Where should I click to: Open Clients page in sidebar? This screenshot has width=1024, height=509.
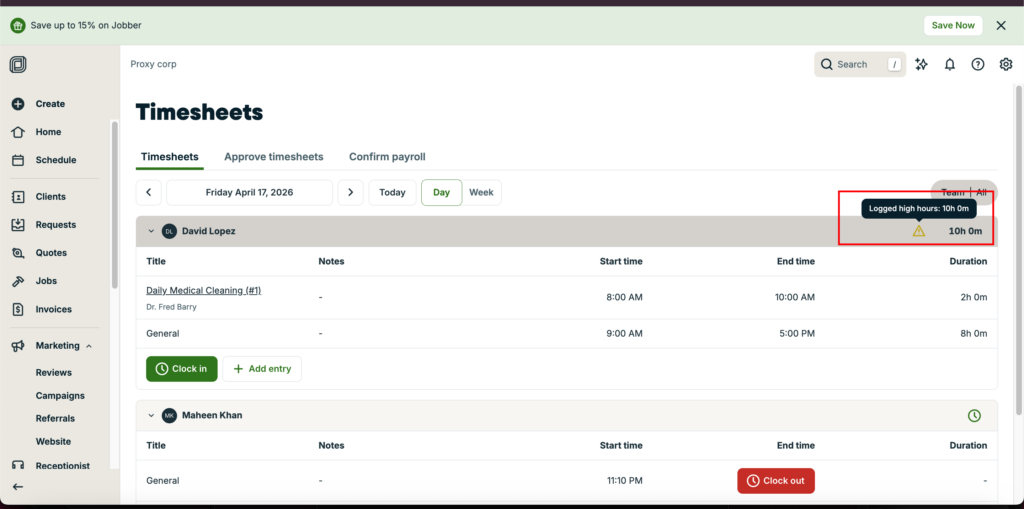click(50, 197)
